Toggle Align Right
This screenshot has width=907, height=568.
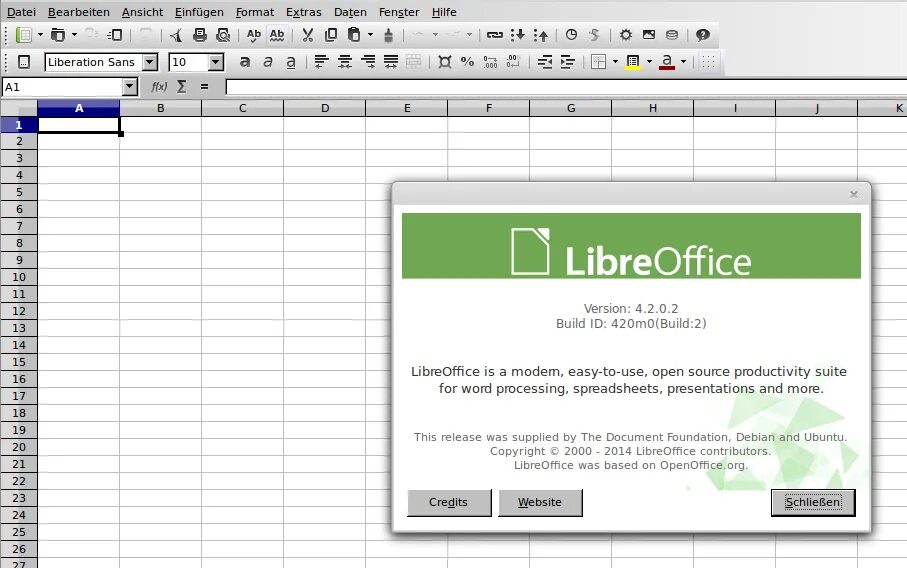click(368, 62)
